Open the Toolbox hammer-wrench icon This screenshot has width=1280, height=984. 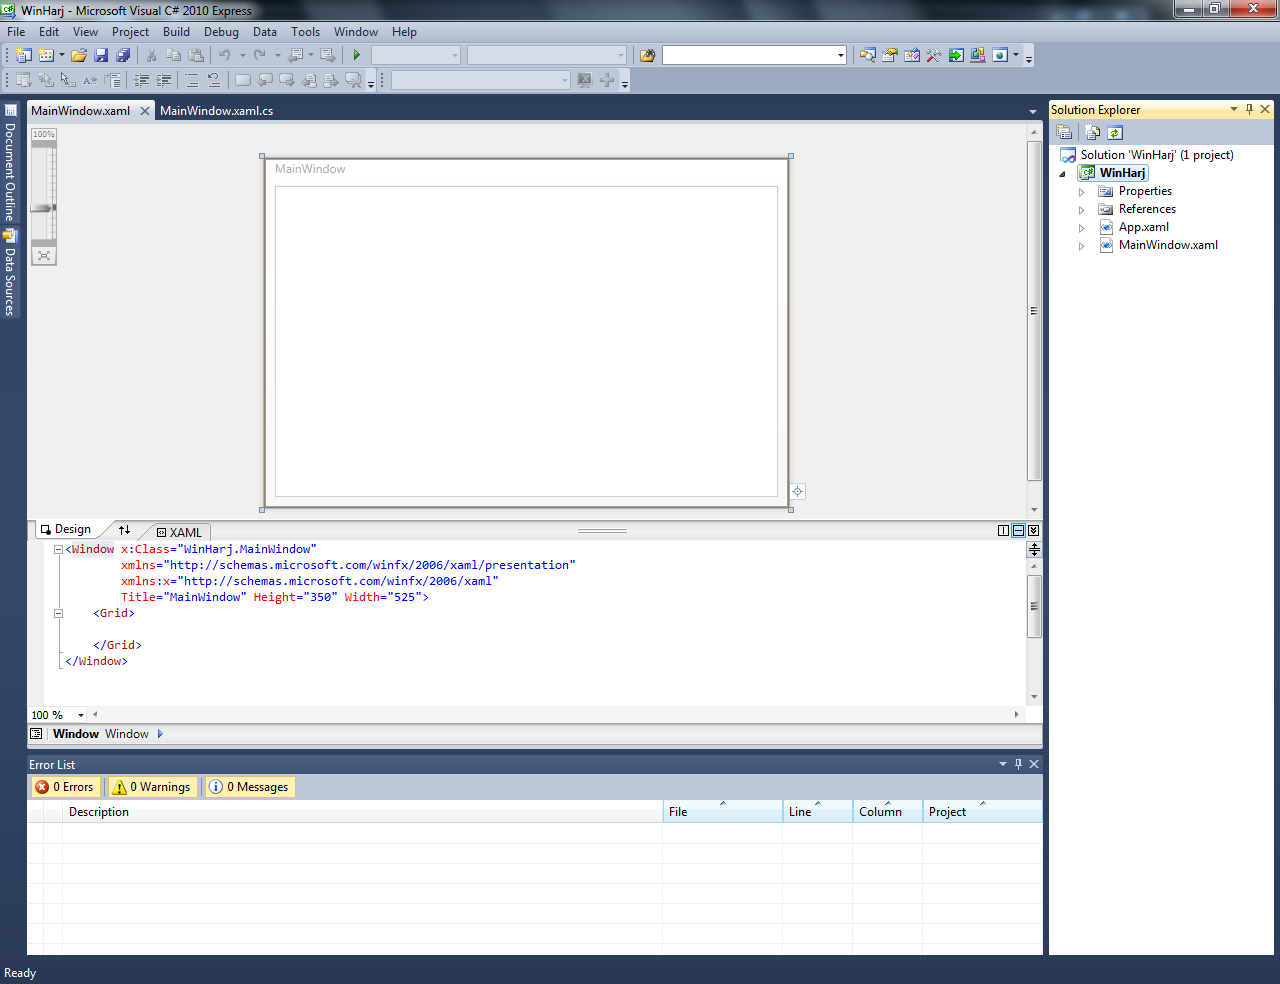(x=934, y=55)
